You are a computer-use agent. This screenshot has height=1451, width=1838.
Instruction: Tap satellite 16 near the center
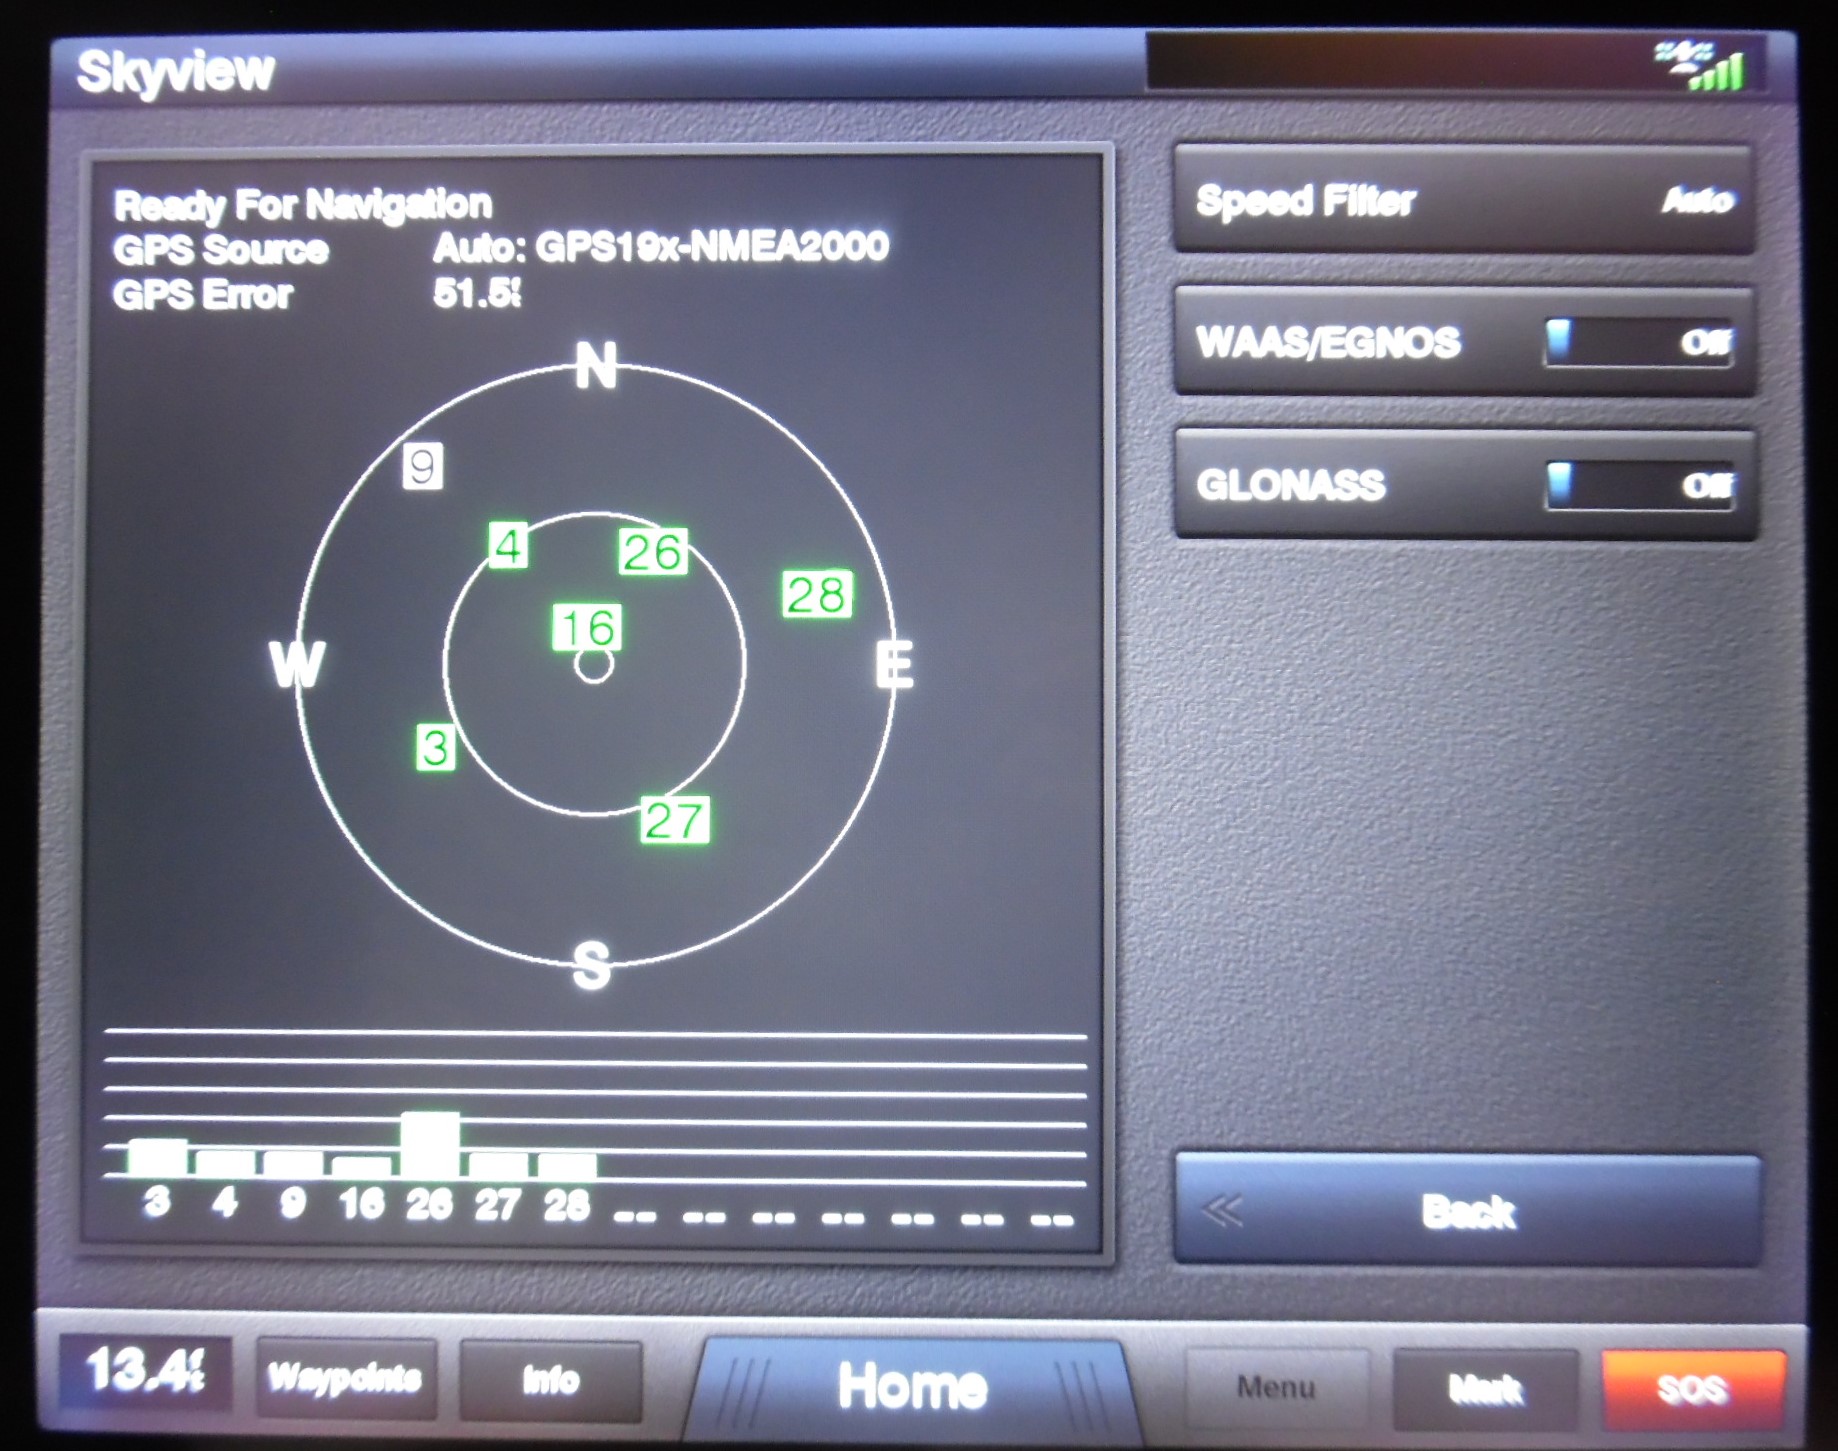tap(587, 628)
